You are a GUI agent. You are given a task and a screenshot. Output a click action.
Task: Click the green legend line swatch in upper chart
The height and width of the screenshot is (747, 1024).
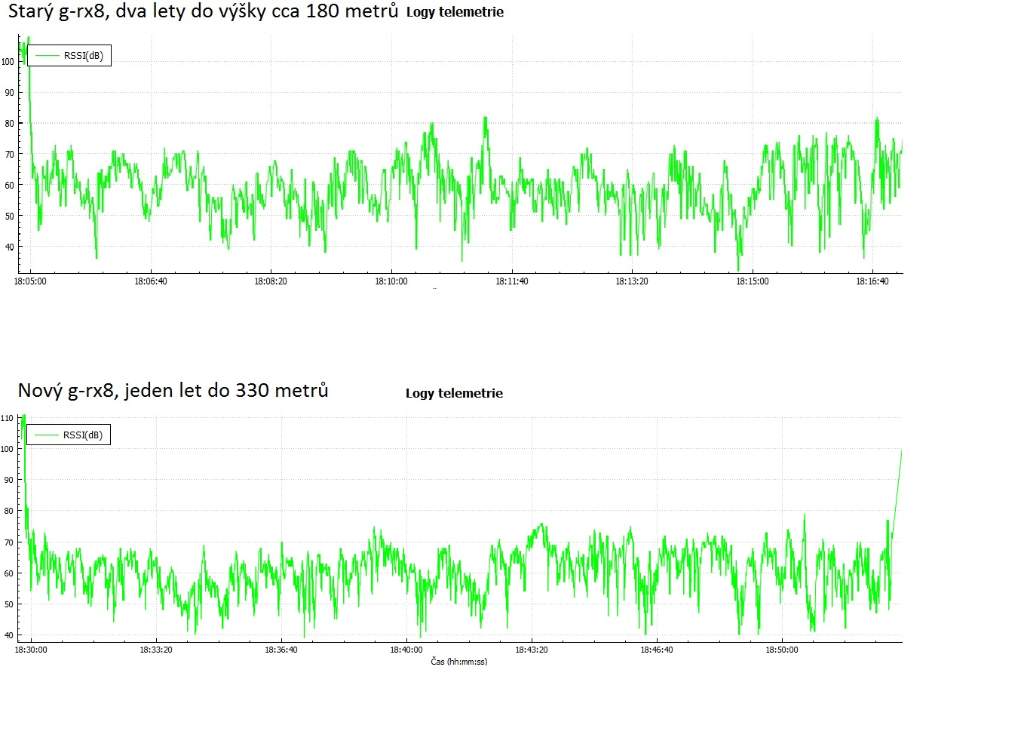44,56
